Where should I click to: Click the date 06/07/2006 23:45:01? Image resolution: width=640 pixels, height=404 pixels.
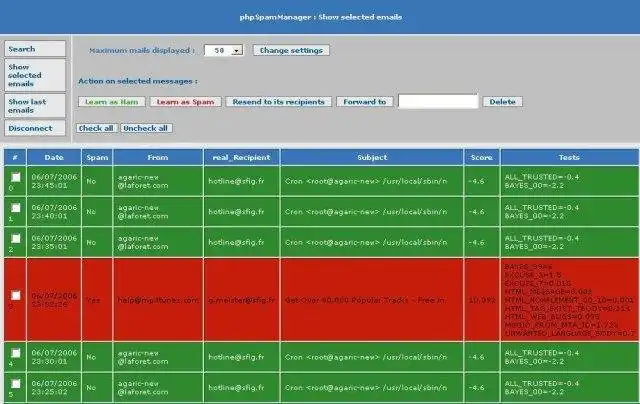[54, 181]
